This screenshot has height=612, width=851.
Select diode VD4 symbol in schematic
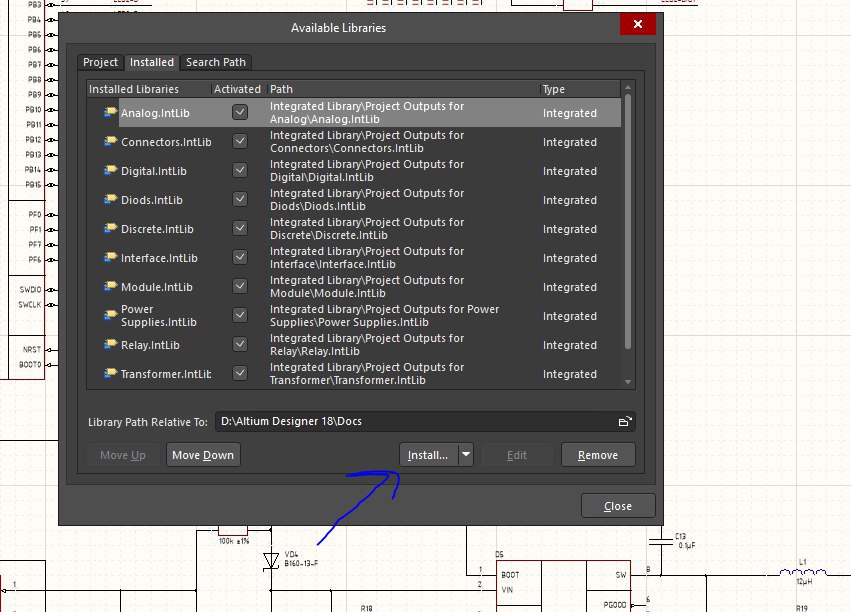point(271,560)
